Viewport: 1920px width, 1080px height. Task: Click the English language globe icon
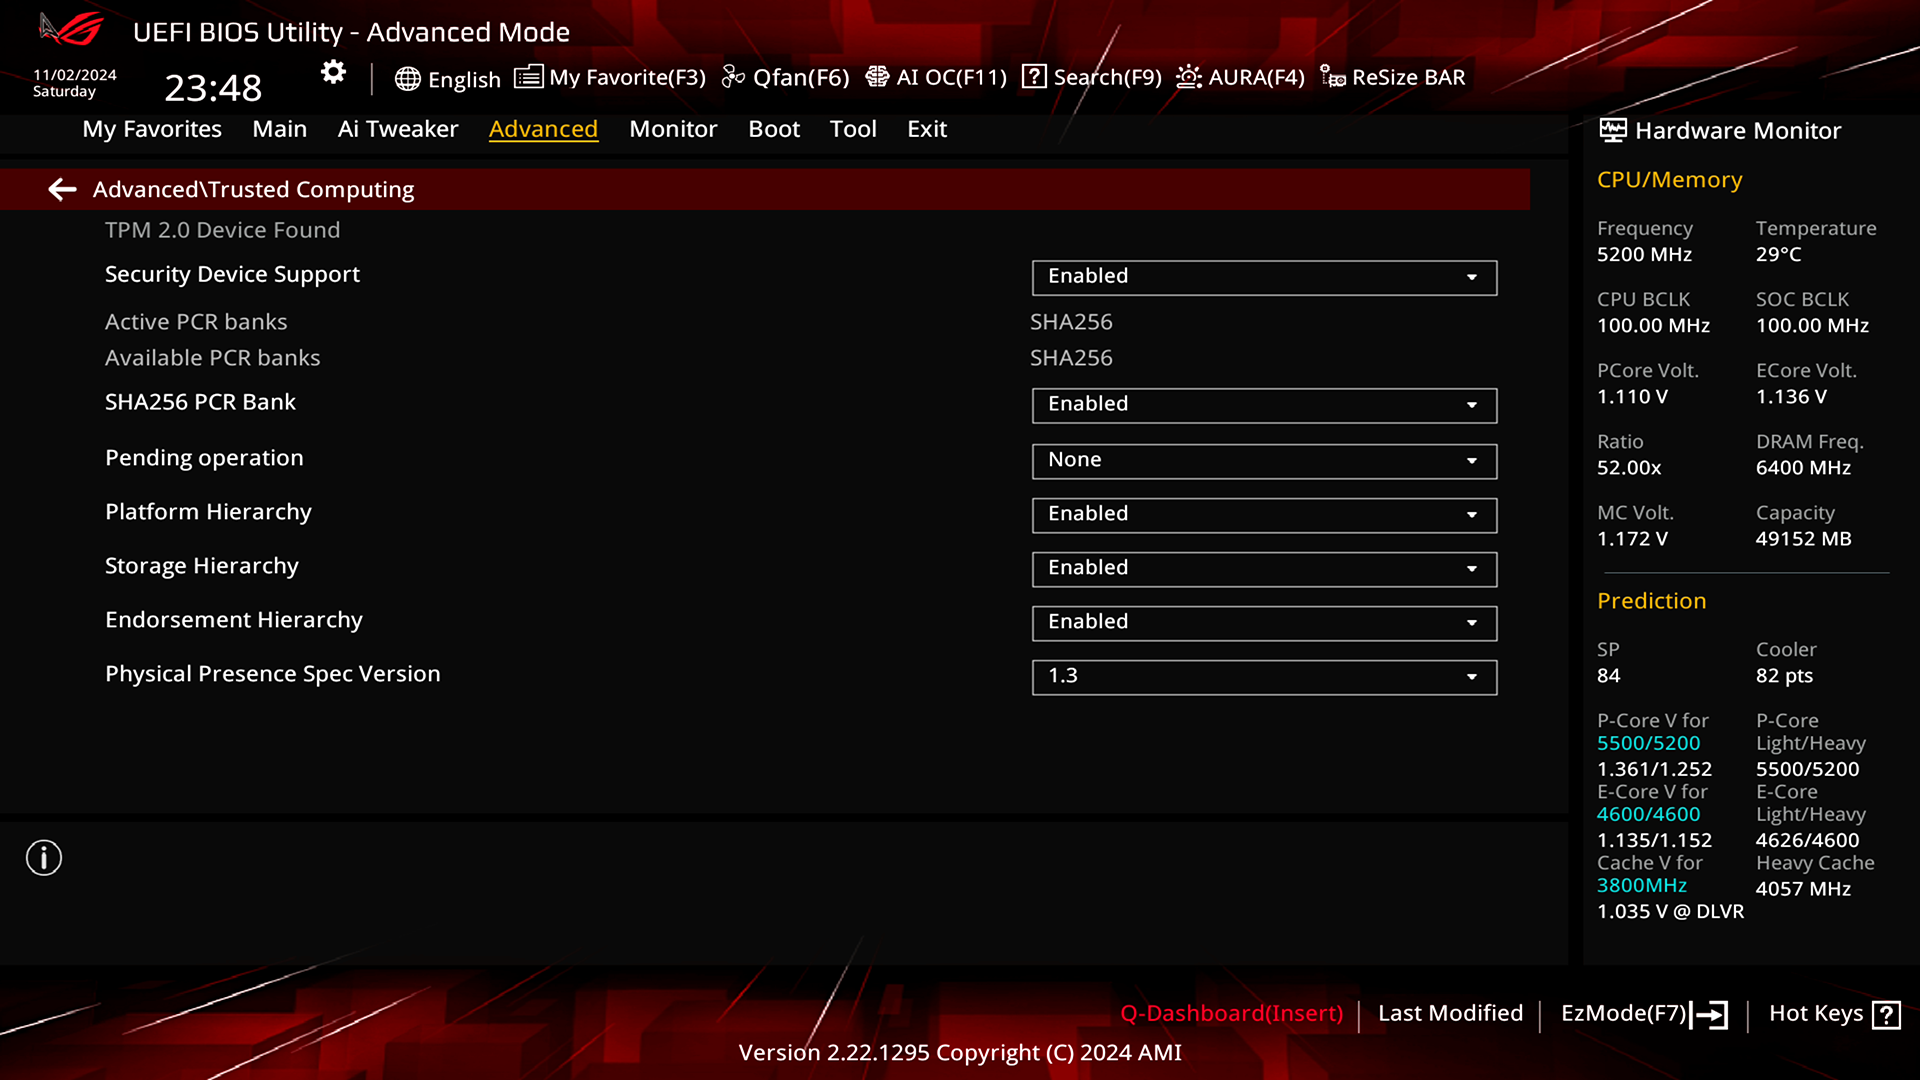coord(407,79)
